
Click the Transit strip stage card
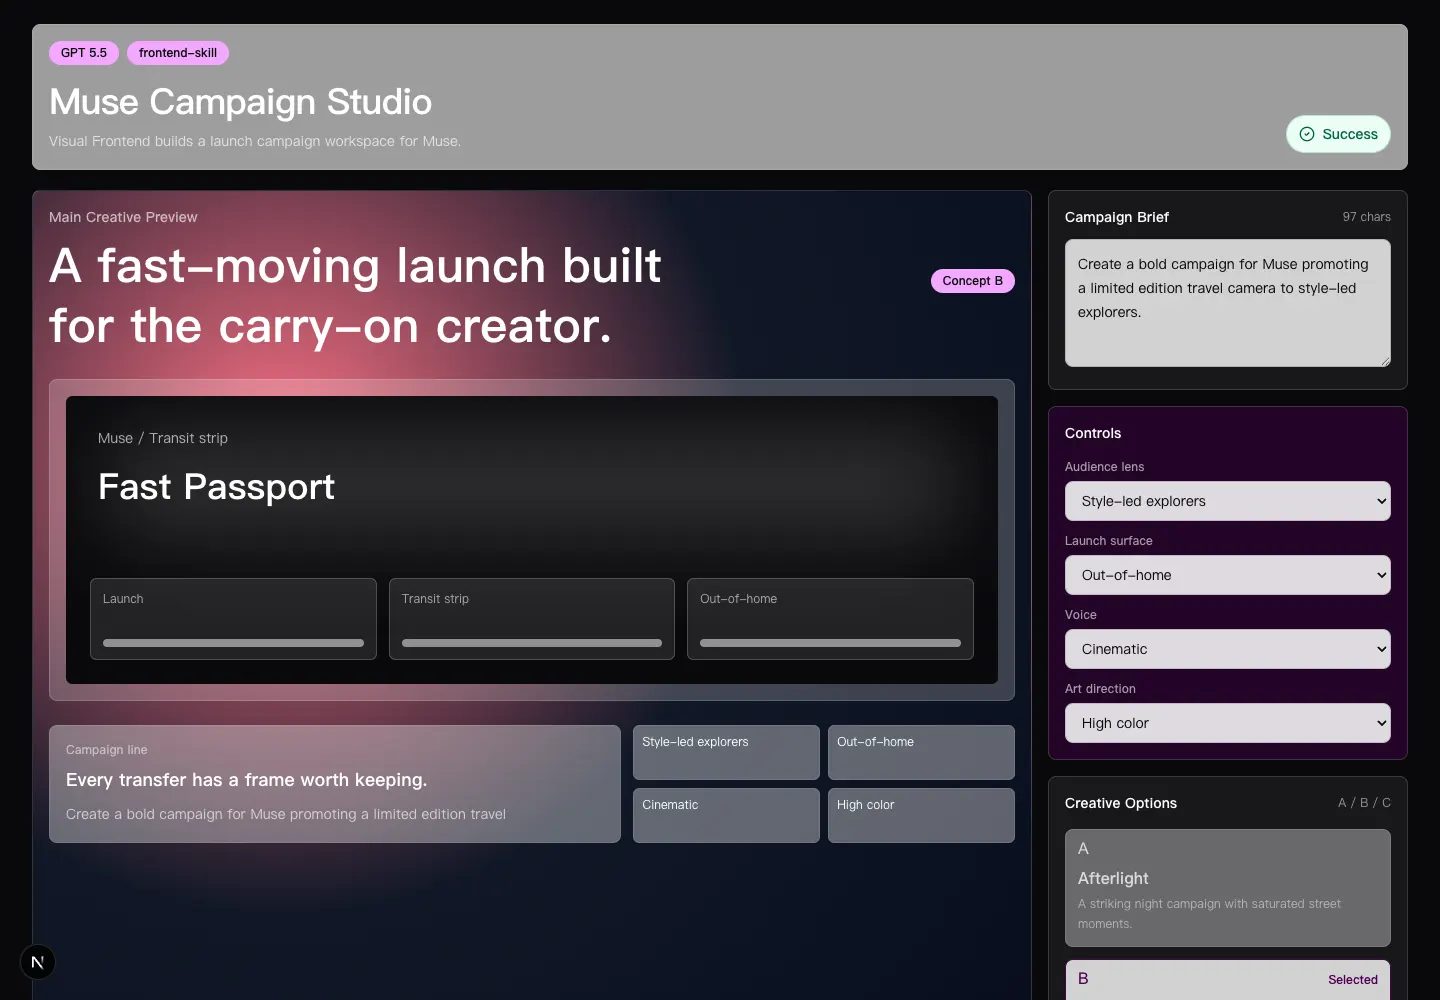point(532,619)
